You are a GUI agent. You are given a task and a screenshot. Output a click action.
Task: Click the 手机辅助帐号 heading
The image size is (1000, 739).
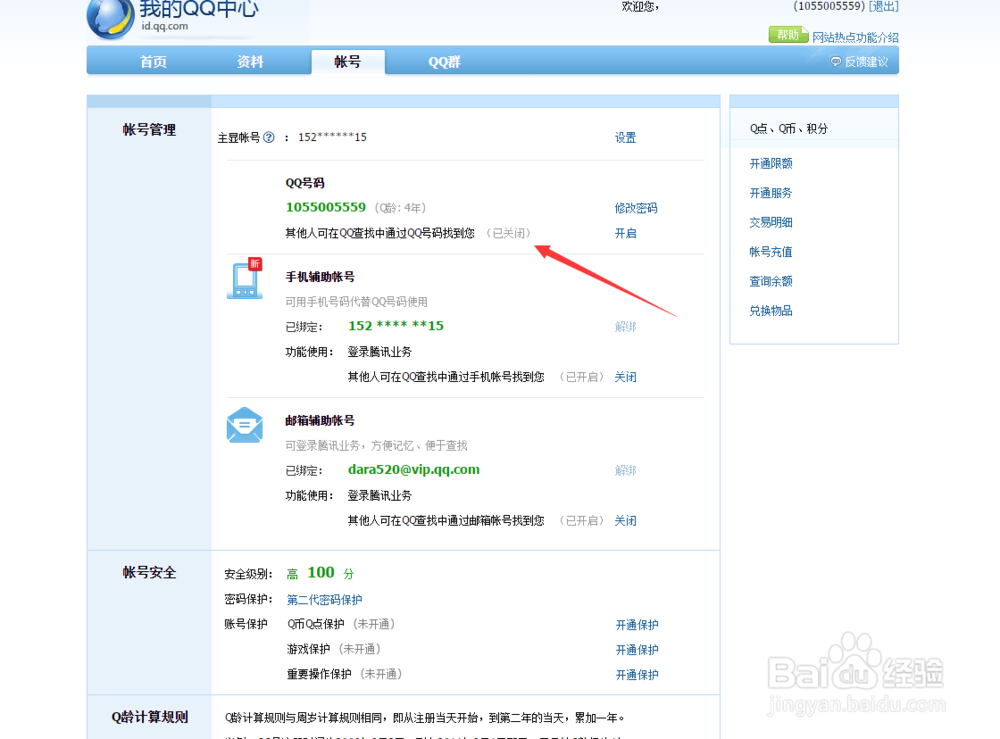[320, 277]
